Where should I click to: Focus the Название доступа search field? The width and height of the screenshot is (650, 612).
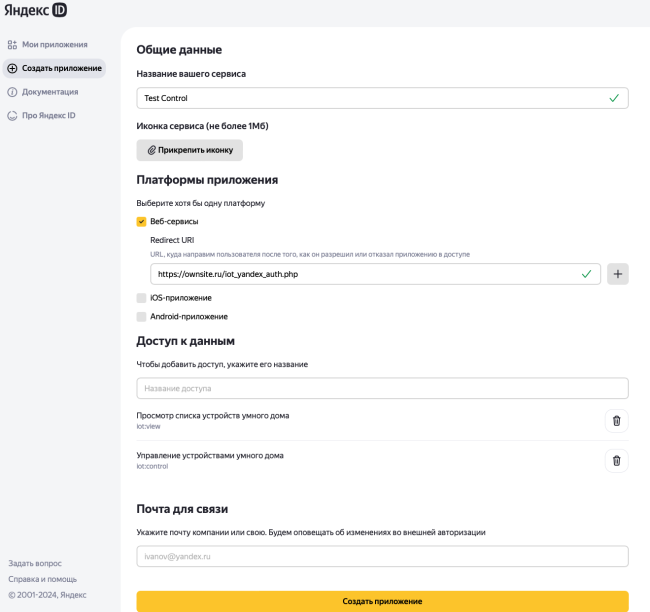pos(382,388)
